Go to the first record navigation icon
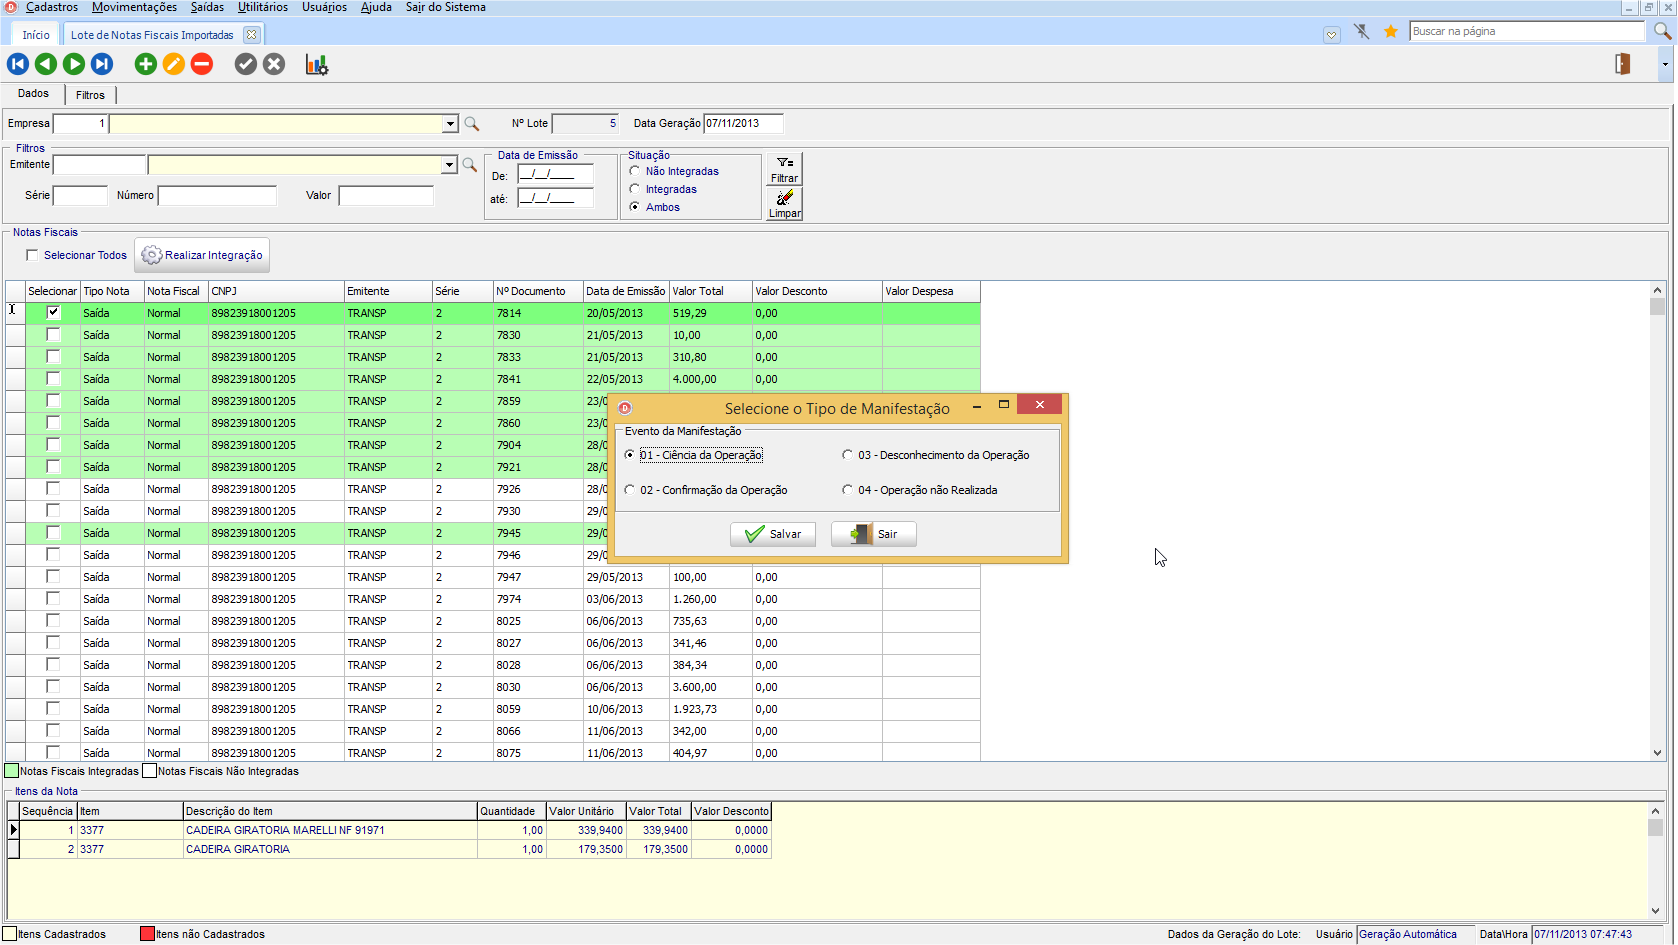Screen dimensions: 1678x945 pos(18,64)
